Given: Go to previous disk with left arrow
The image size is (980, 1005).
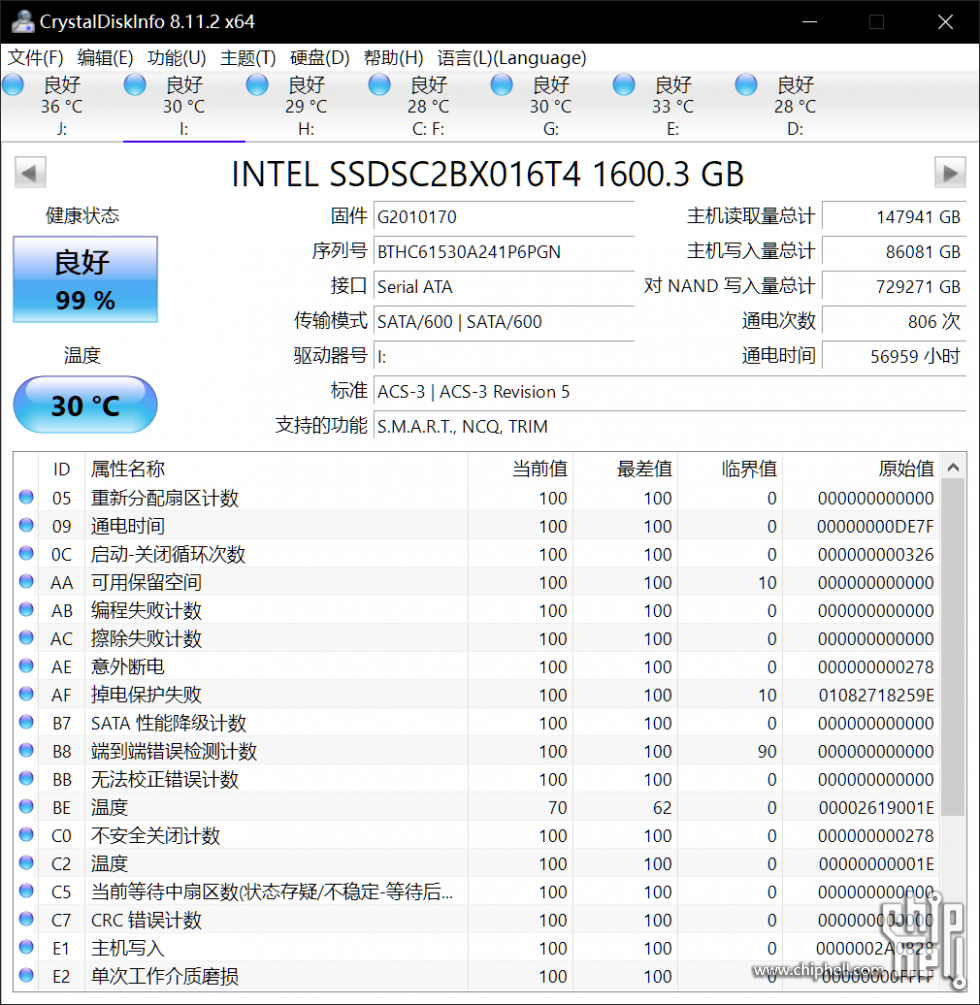Looking at the screenshot, I should click(x=30, y=172).
